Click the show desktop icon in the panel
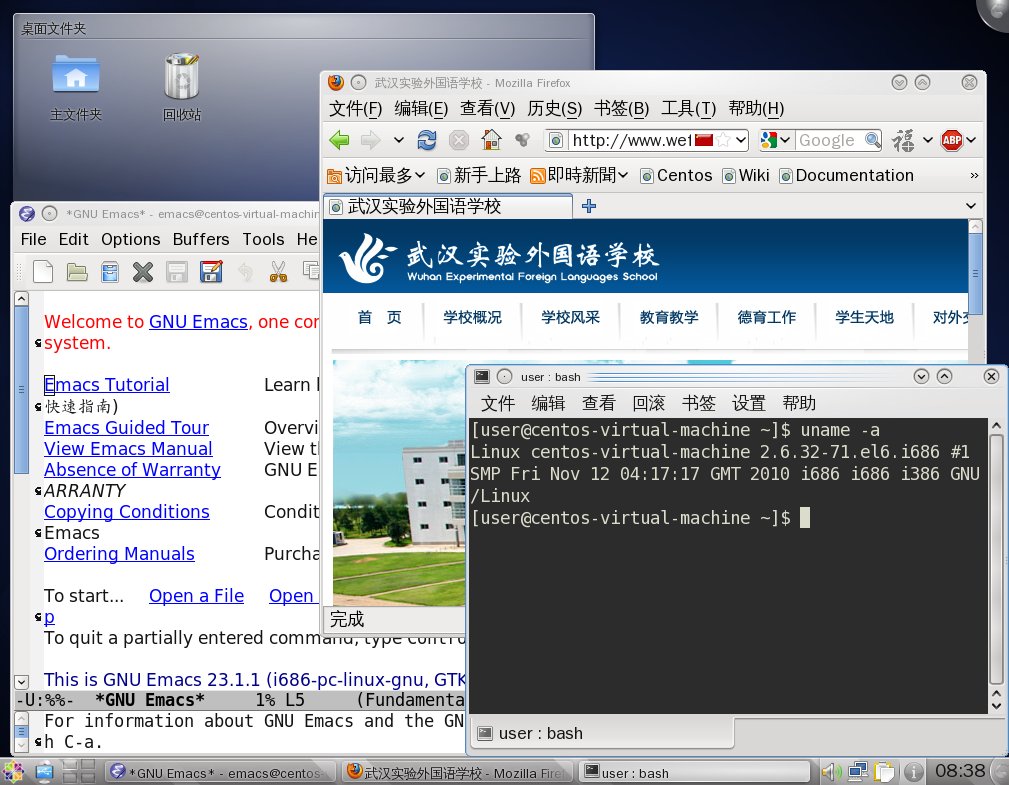Screen dimensions: 1009x785 click(44, 771)
